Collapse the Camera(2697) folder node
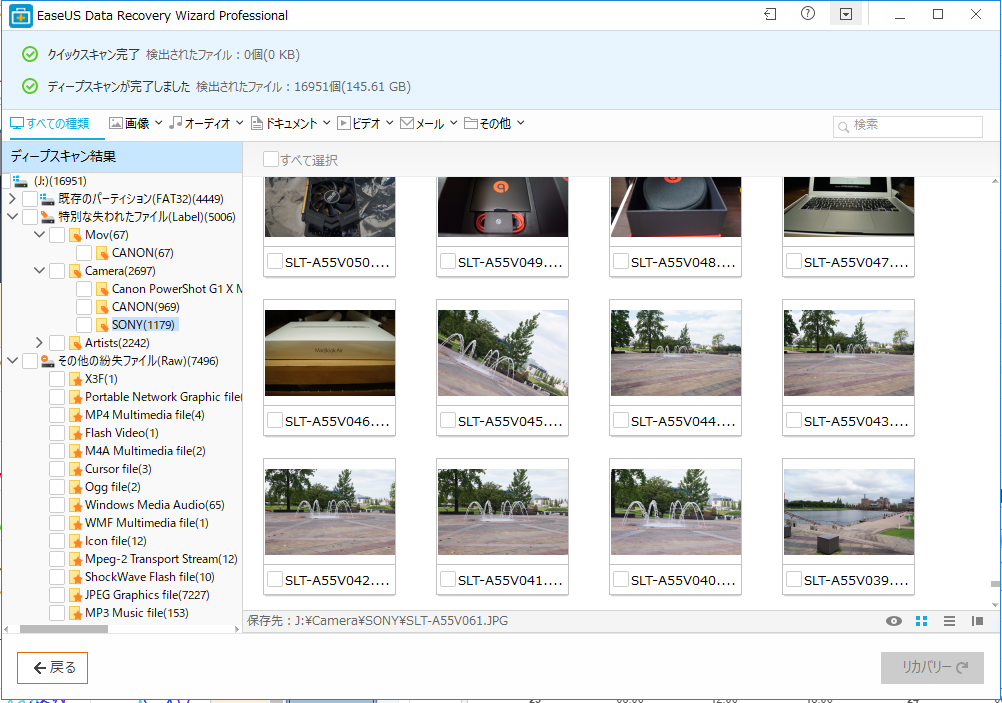The image size is (1002, 703). pyautogui.click(x=39, y=271)
